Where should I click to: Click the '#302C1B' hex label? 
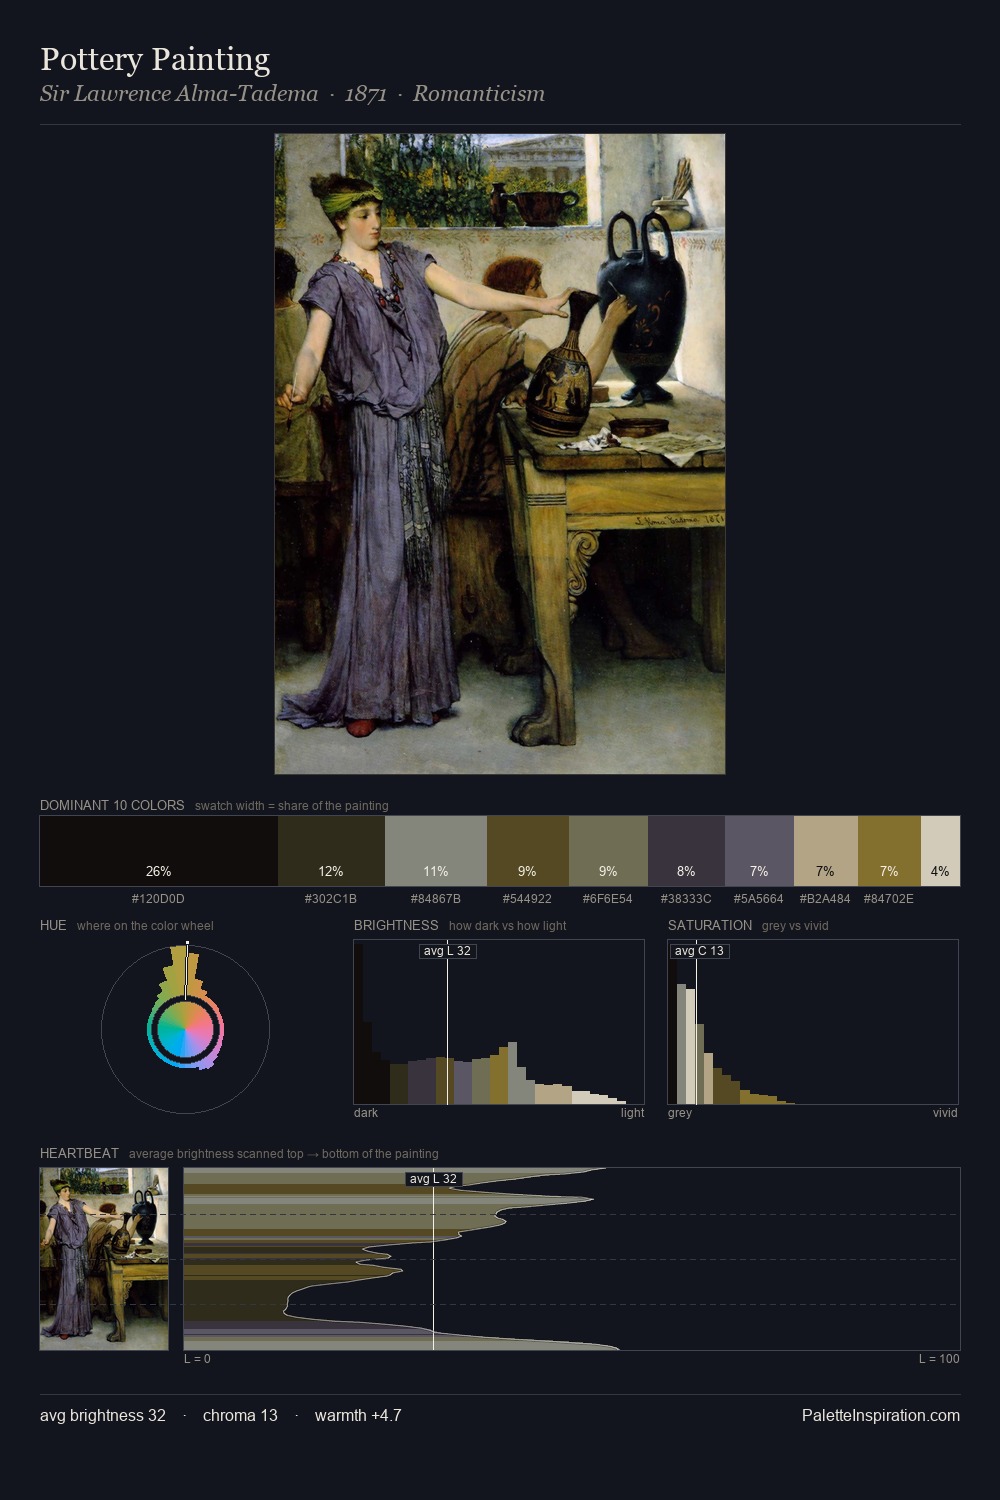point(331,899)
